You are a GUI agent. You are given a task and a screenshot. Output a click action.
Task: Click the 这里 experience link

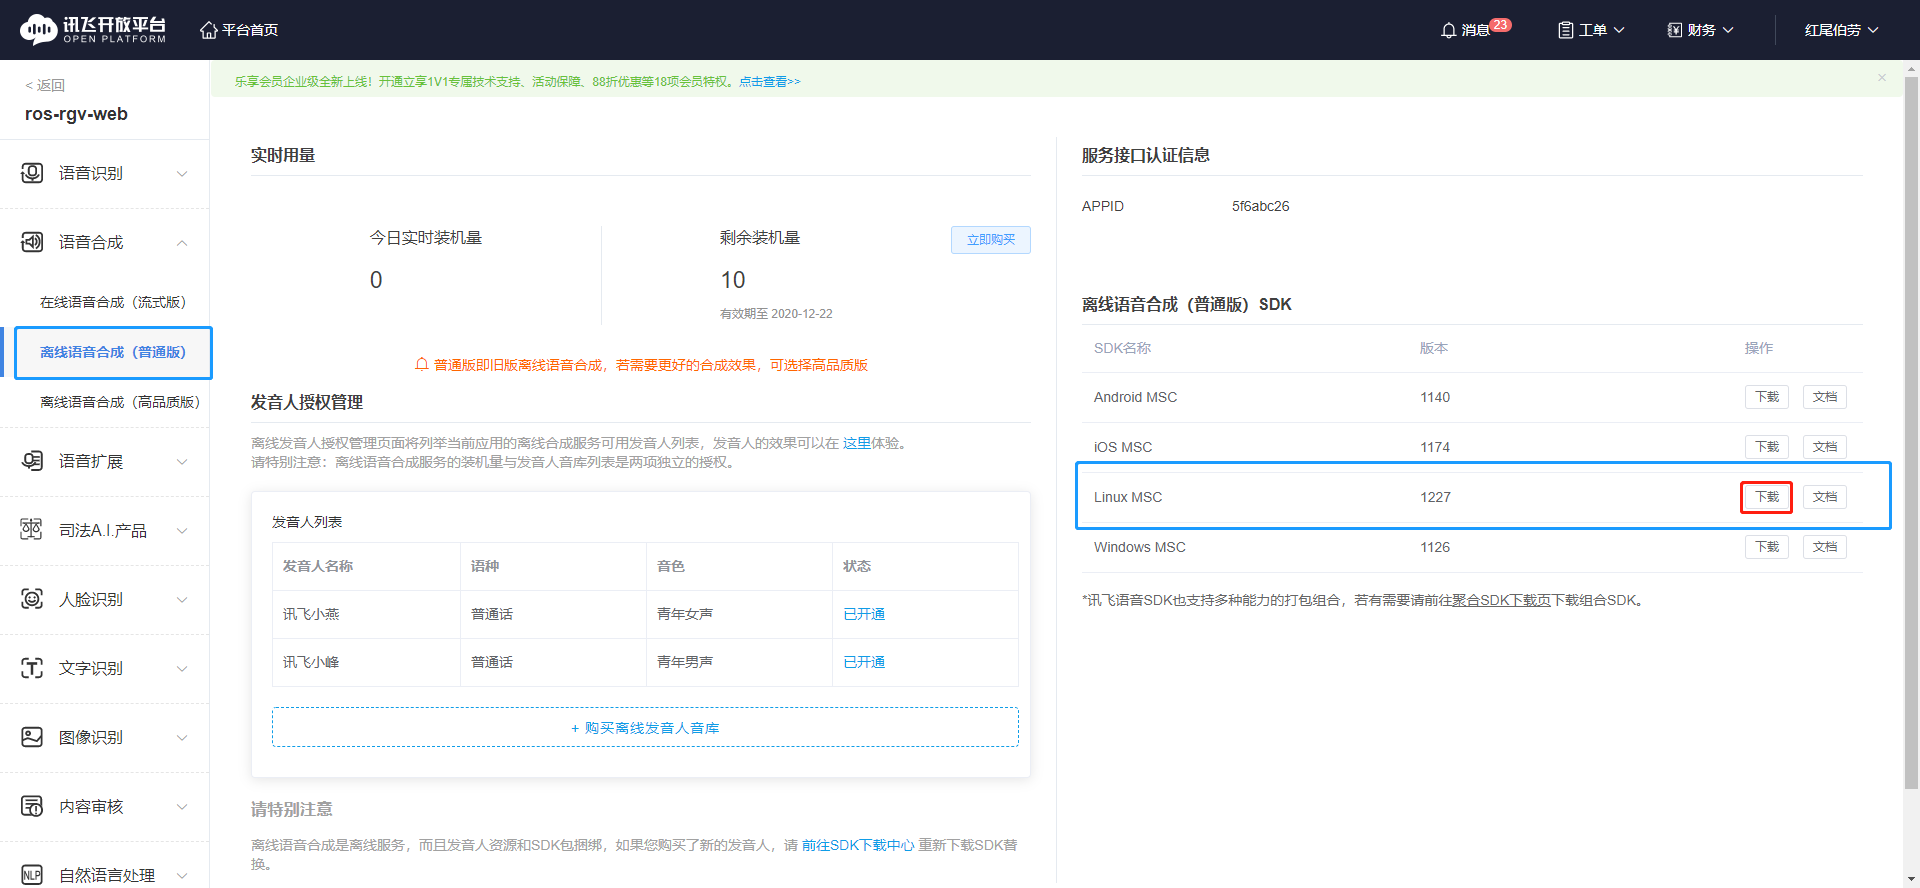(x=857, y=443)
